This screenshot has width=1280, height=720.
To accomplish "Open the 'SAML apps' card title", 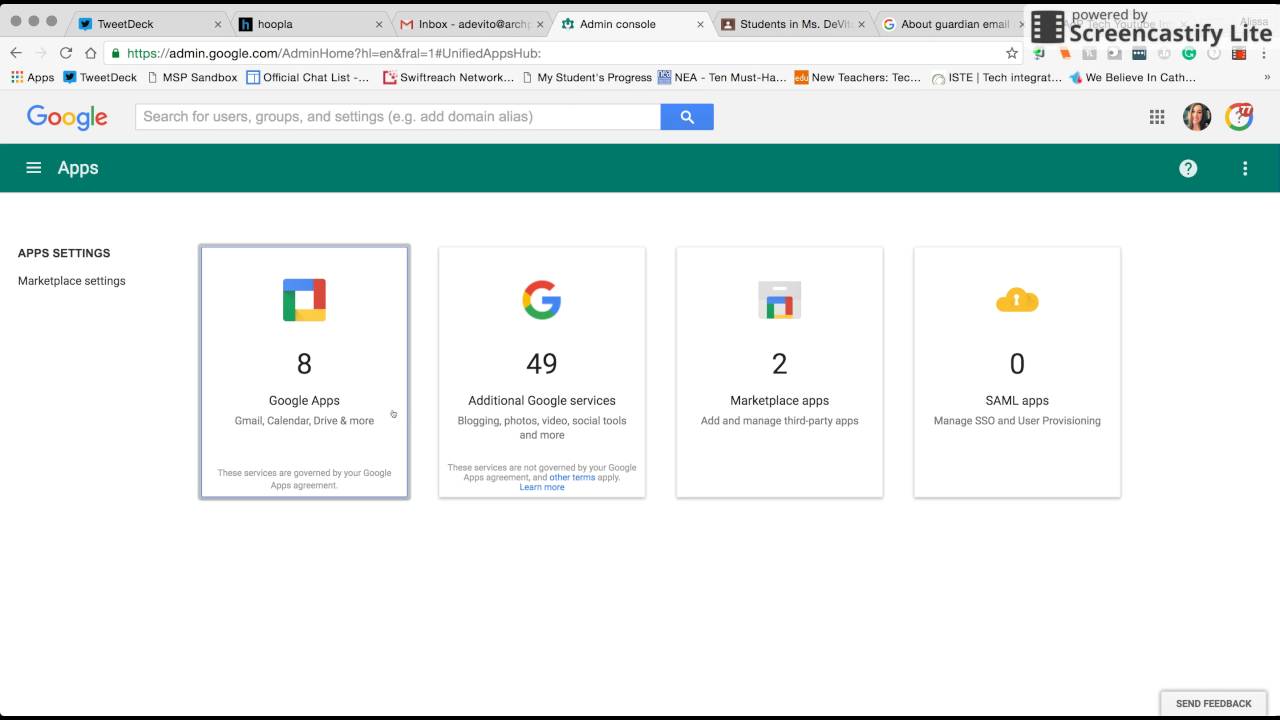I will 1017,400.
